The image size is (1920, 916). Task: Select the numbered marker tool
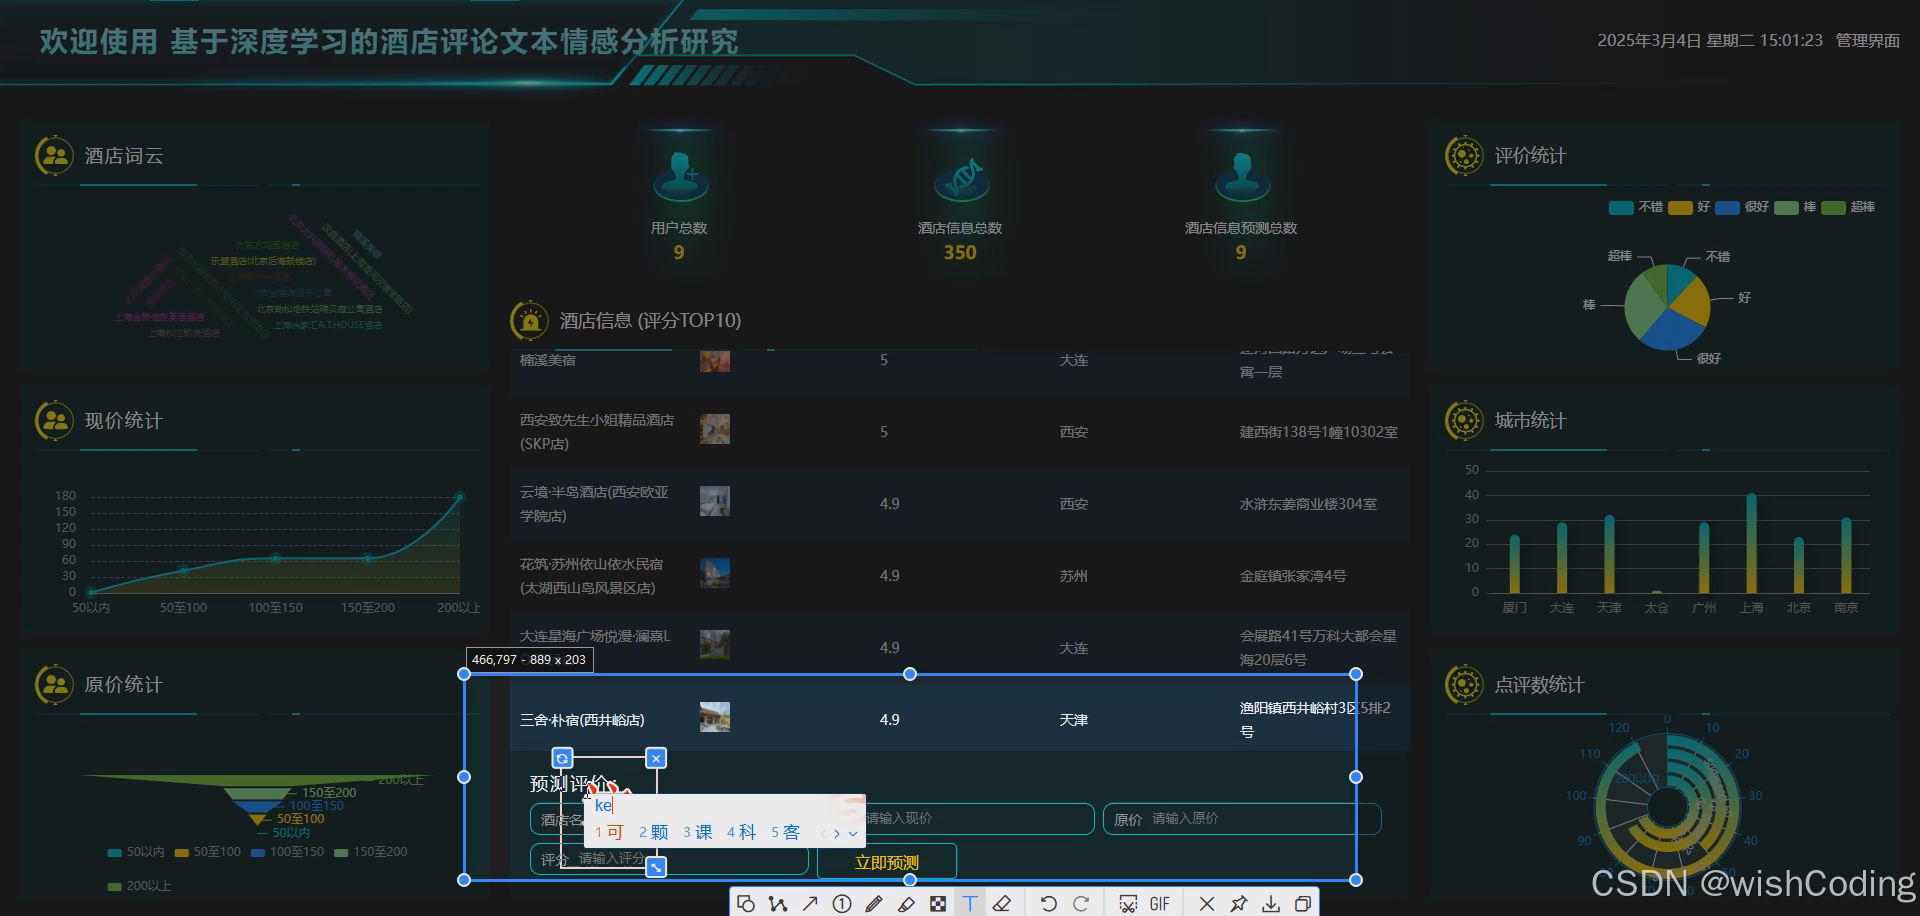click(842, 903)
